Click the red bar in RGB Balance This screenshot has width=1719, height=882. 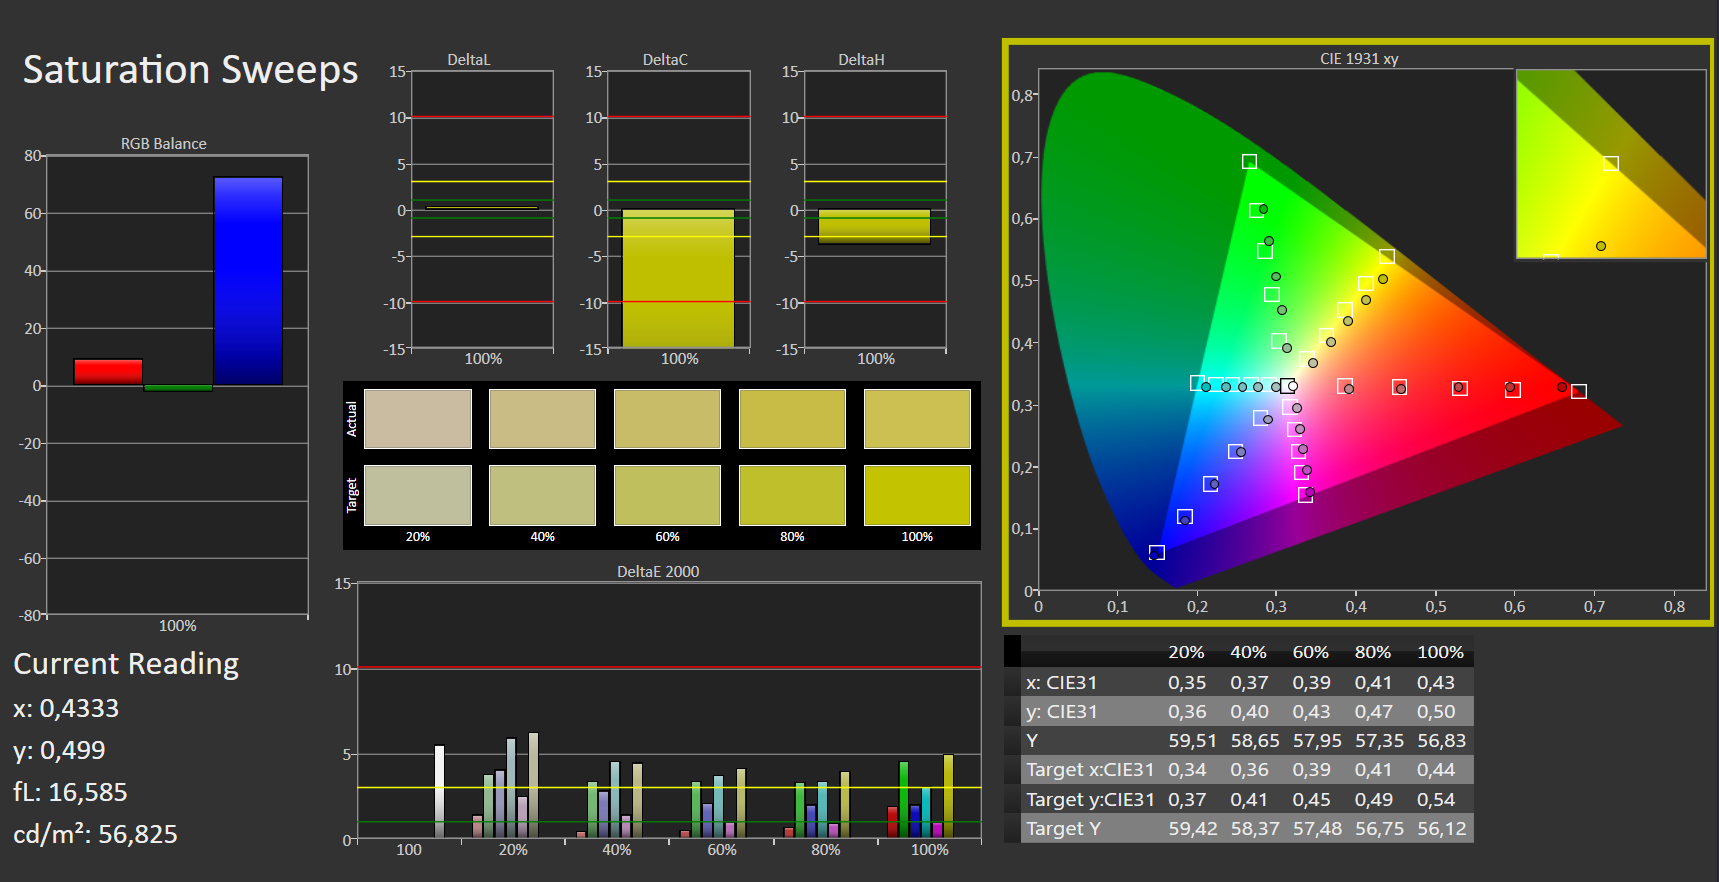coord(108,372)
